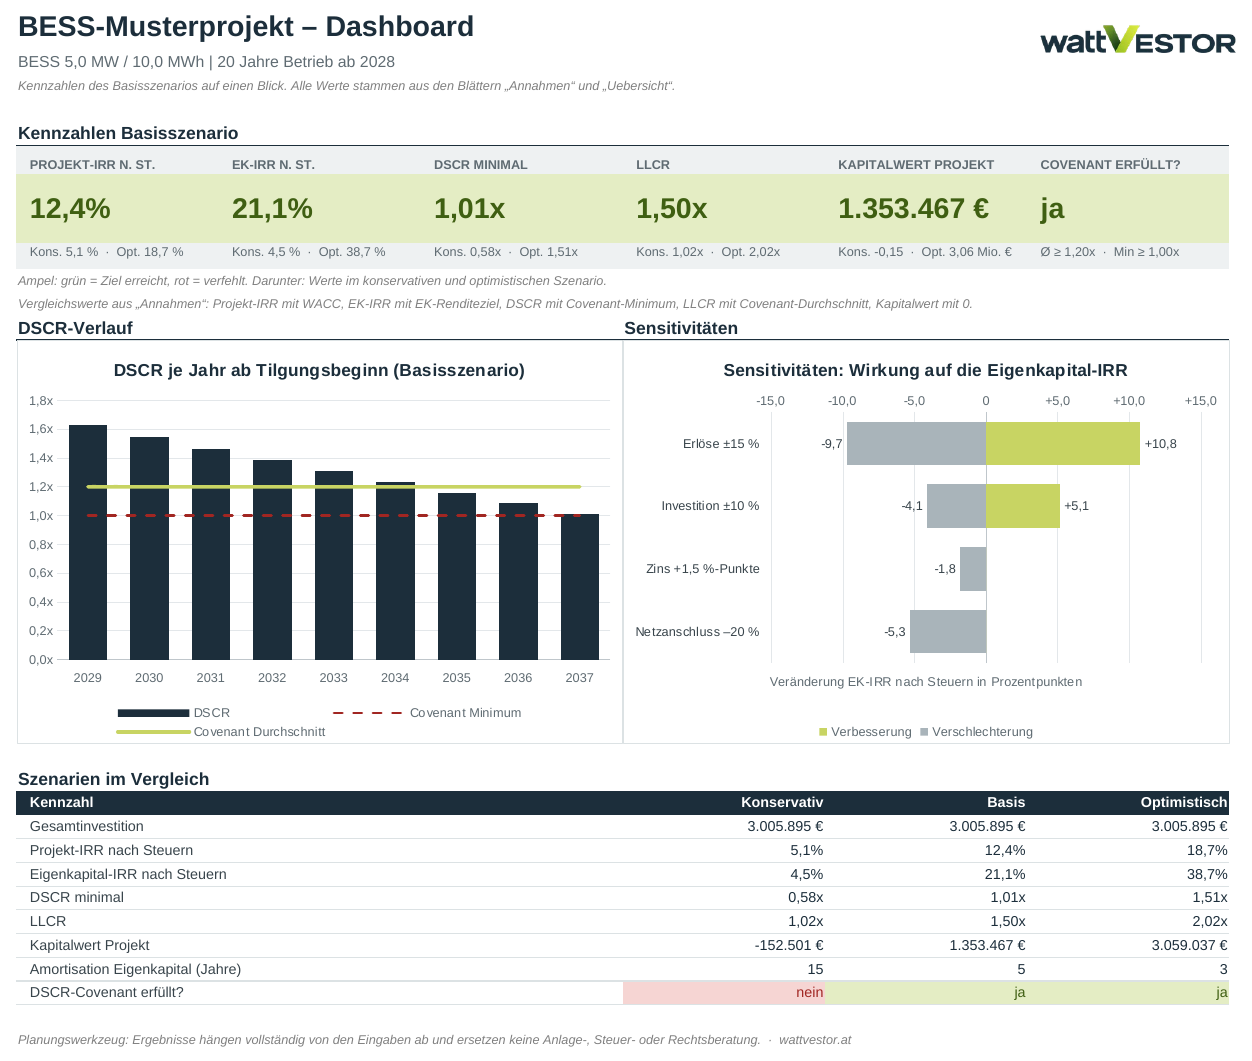
Task: Click the Szenarien im Vergleich heading
Action: pos(114,779)
